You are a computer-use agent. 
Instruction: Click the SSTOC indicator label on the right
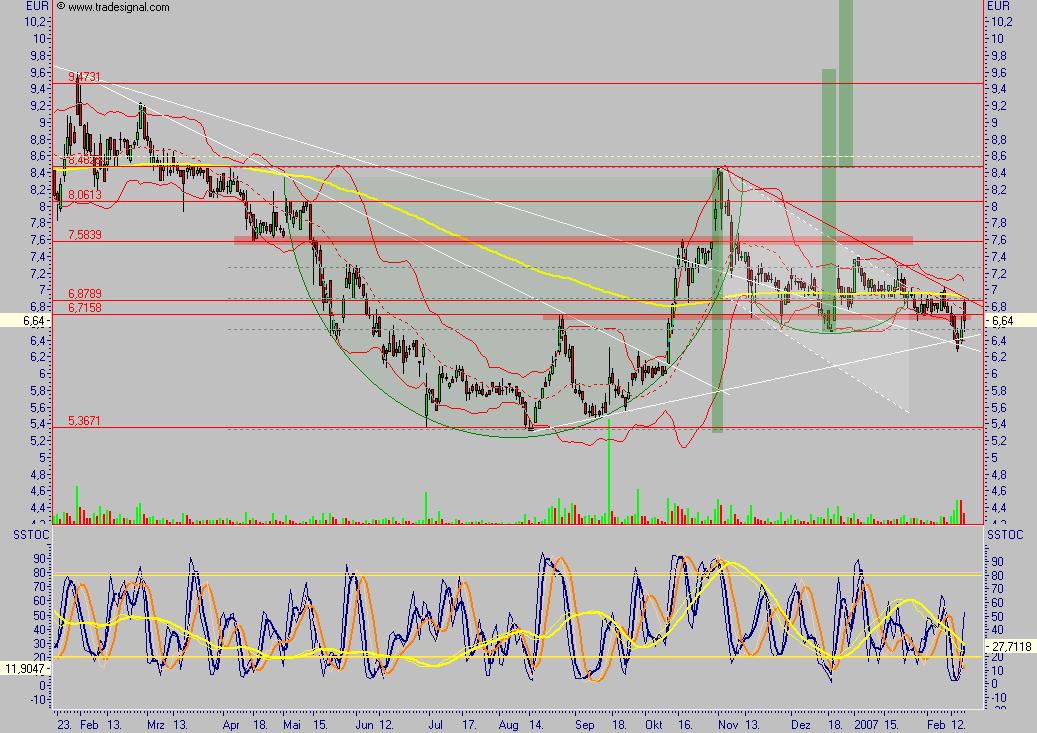tap(1005, 535)
